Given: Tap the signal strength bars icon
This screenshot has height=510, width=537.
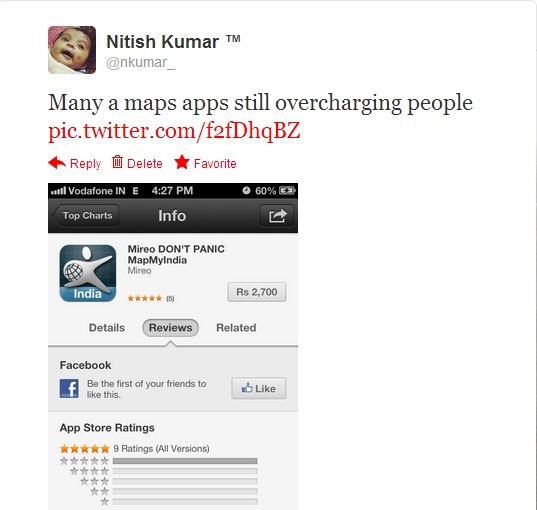Looking at the screenshot, I should [x=58, y=191].
